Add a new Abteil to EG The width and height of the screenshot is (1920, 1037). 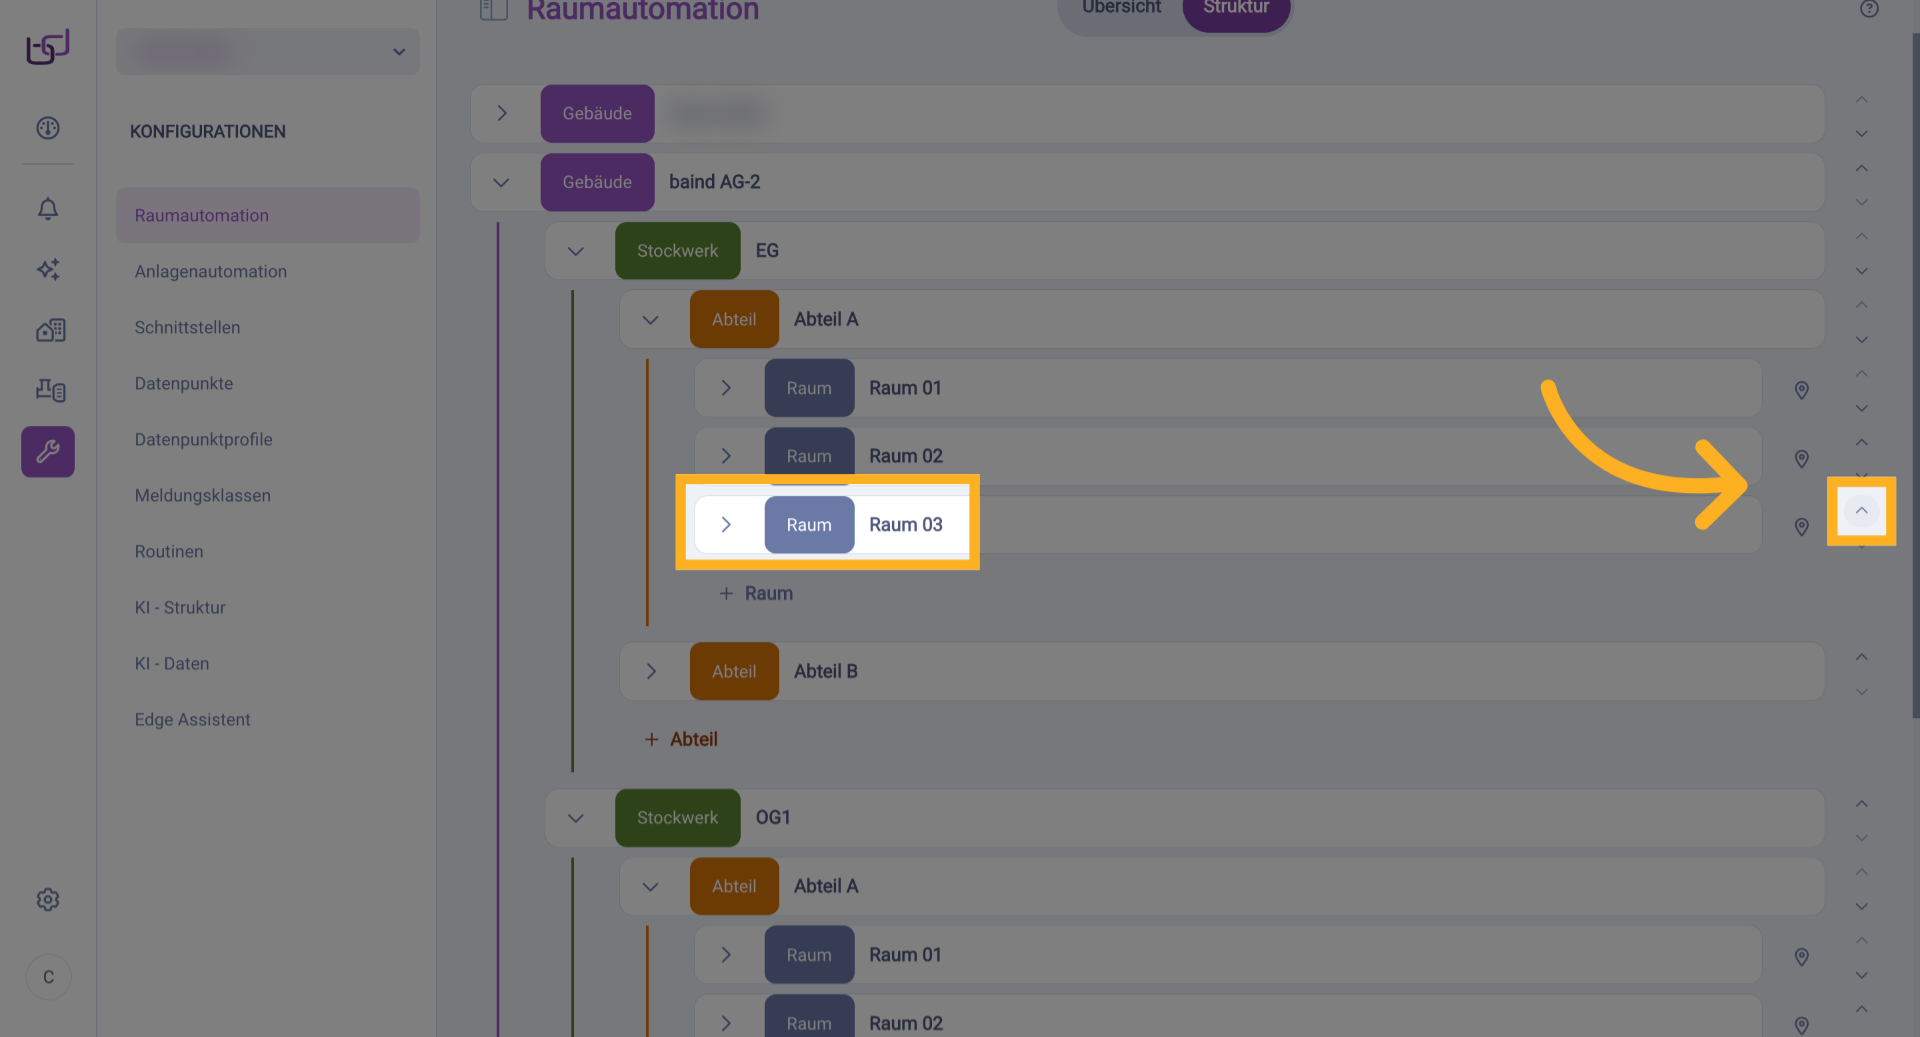[682, 739]
